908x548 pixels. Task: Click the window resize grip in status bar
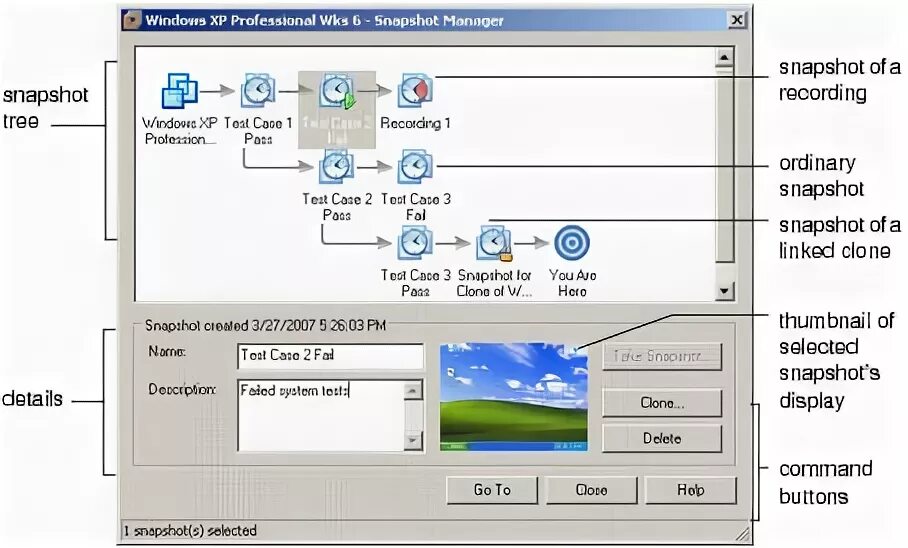pyautogui.click(x=742, y=533)
